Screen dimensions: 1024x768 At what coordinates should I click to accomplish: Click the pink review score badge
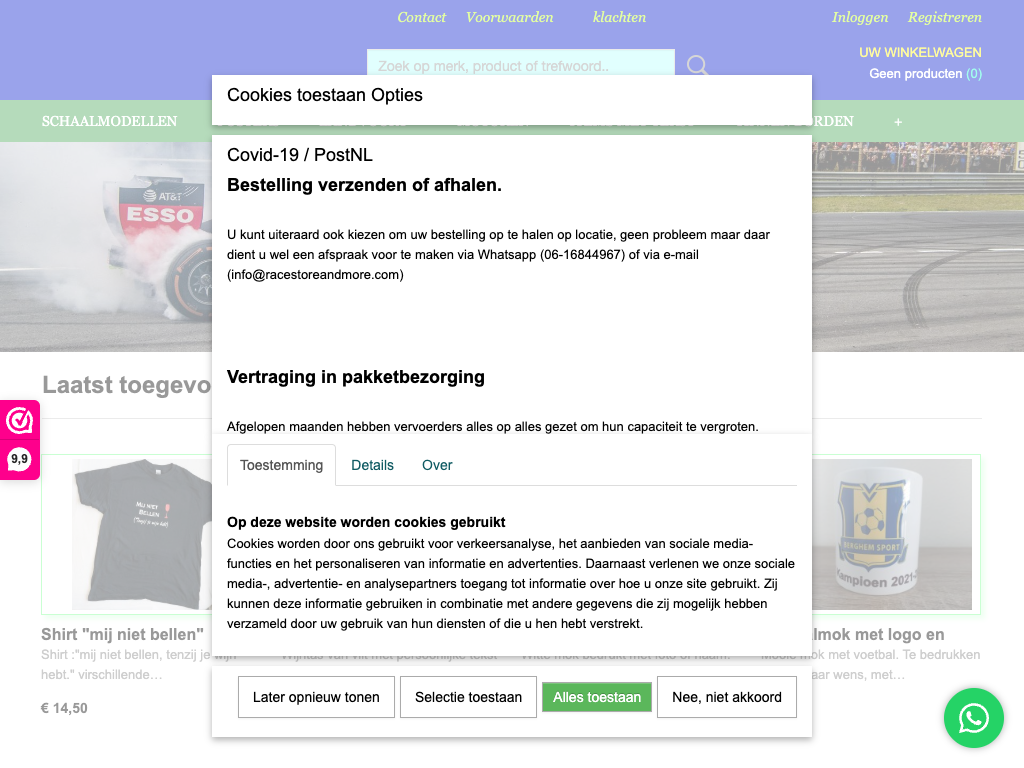(19, 440)
